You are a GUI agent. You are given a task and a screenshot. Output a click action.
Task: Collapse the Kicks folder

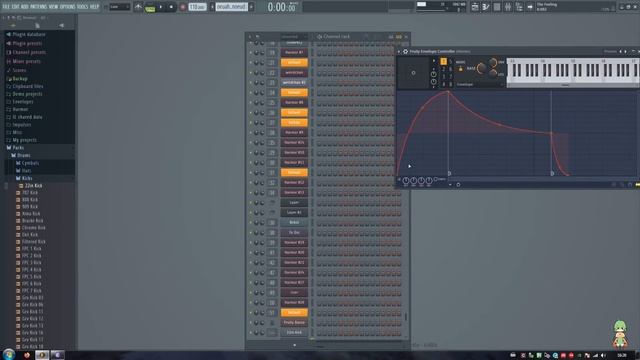point(27,178)
